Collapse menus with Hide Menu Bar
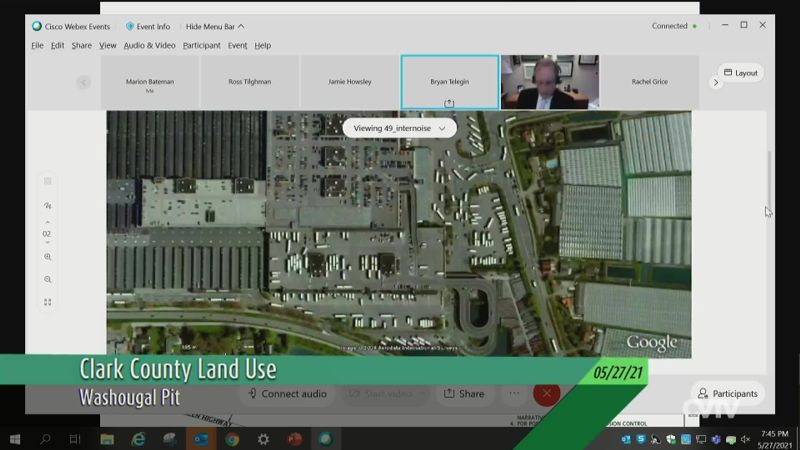Screen dimensions: 800x450 coord(215,27)
